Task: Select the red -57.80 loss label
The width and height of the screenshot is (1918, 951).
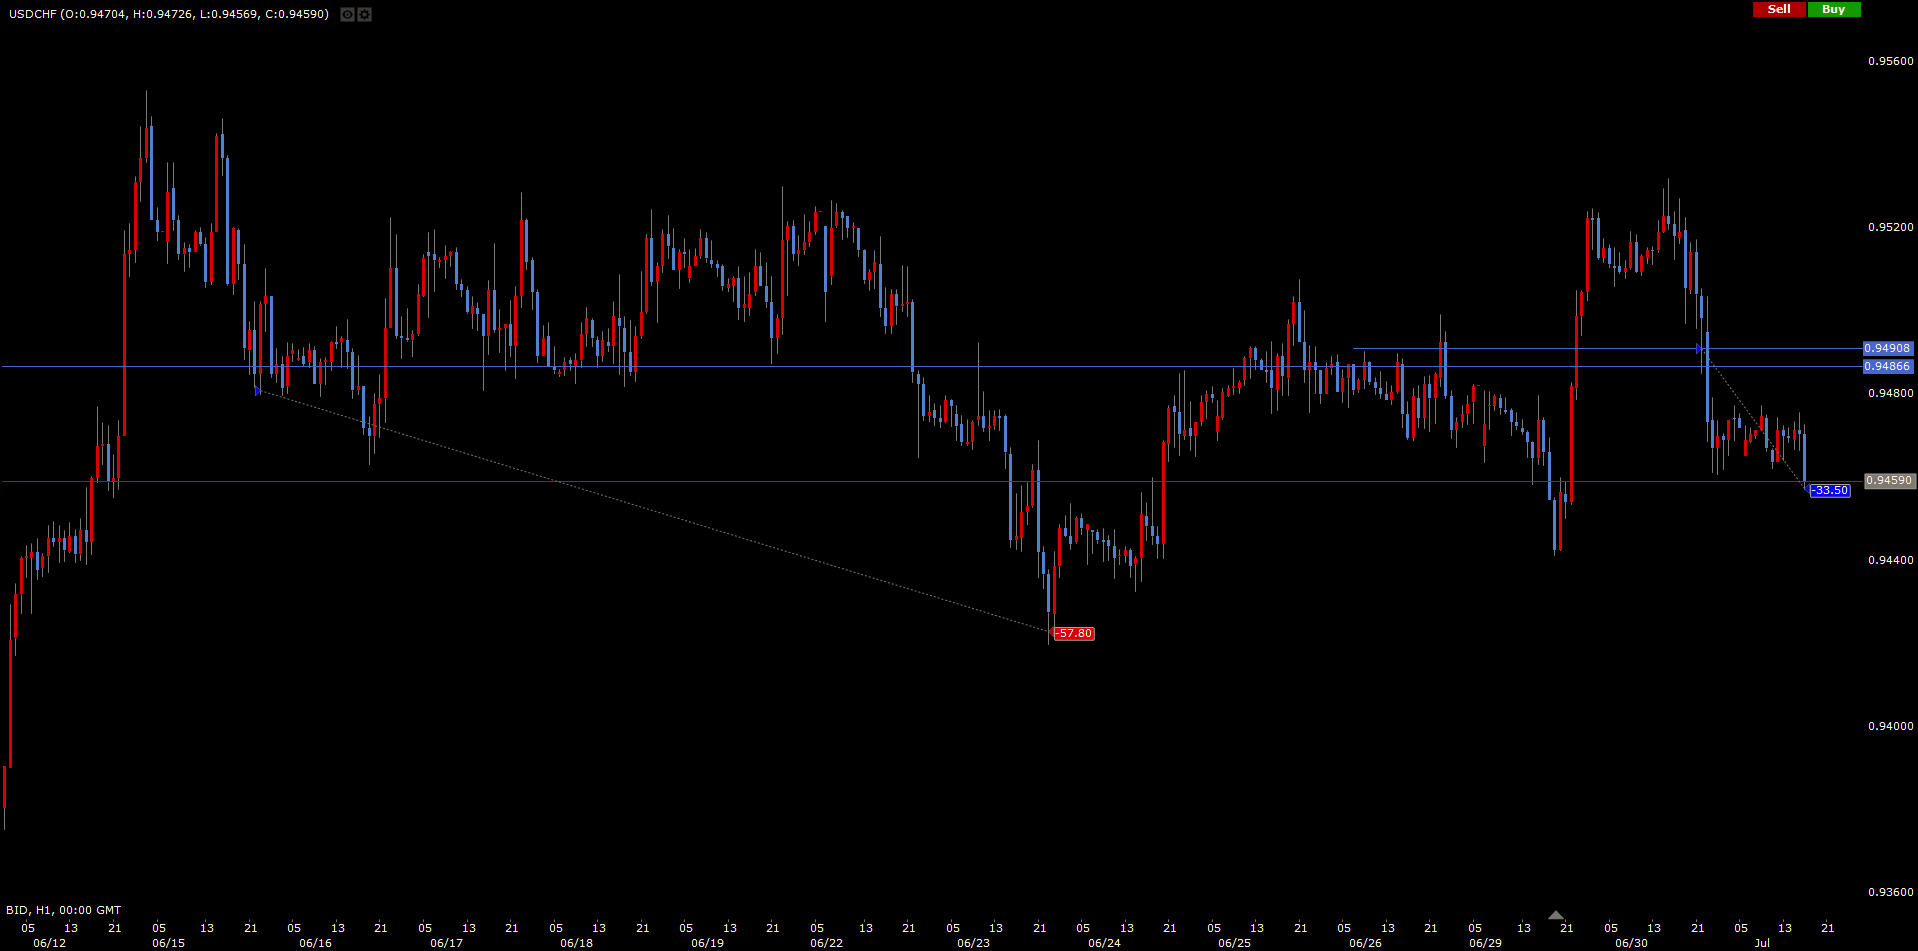Action: click(1074, 633)
